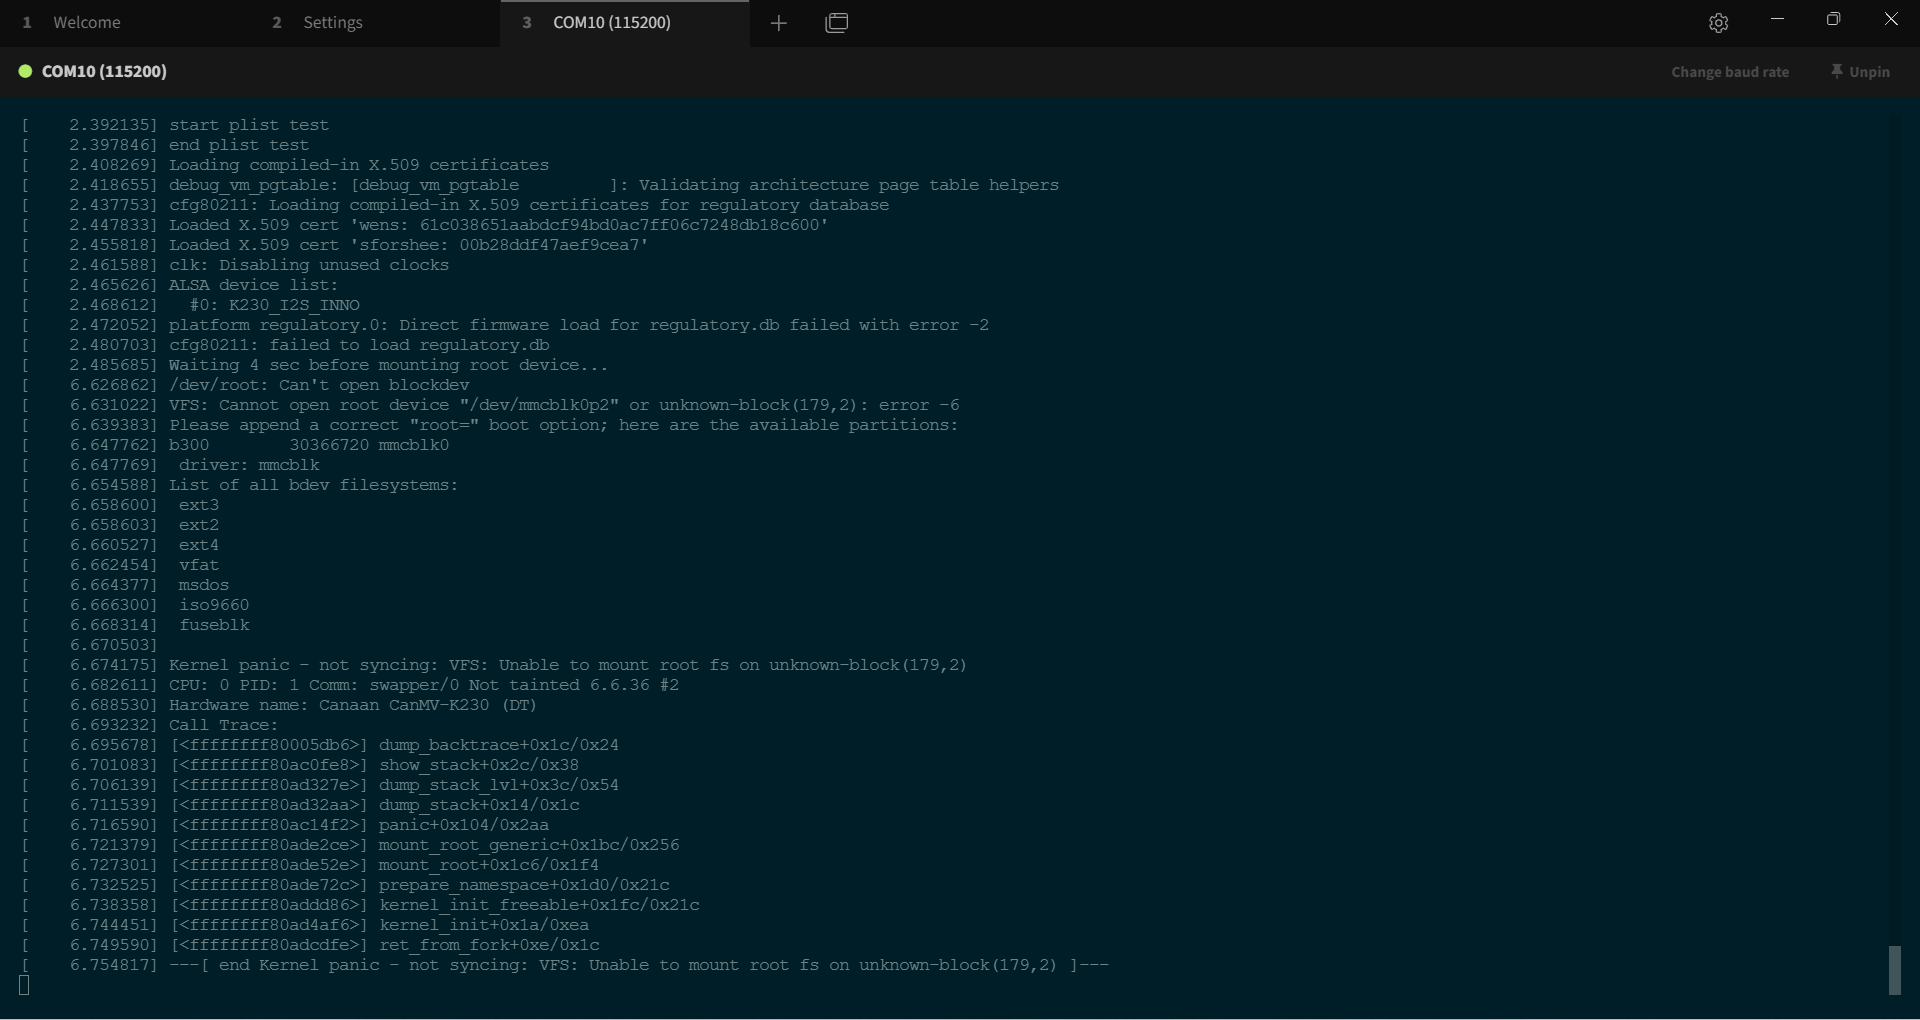Click the COM10 (115200) session title
This screenshot has height=1020, width=1920.
[x=104, y=72]
